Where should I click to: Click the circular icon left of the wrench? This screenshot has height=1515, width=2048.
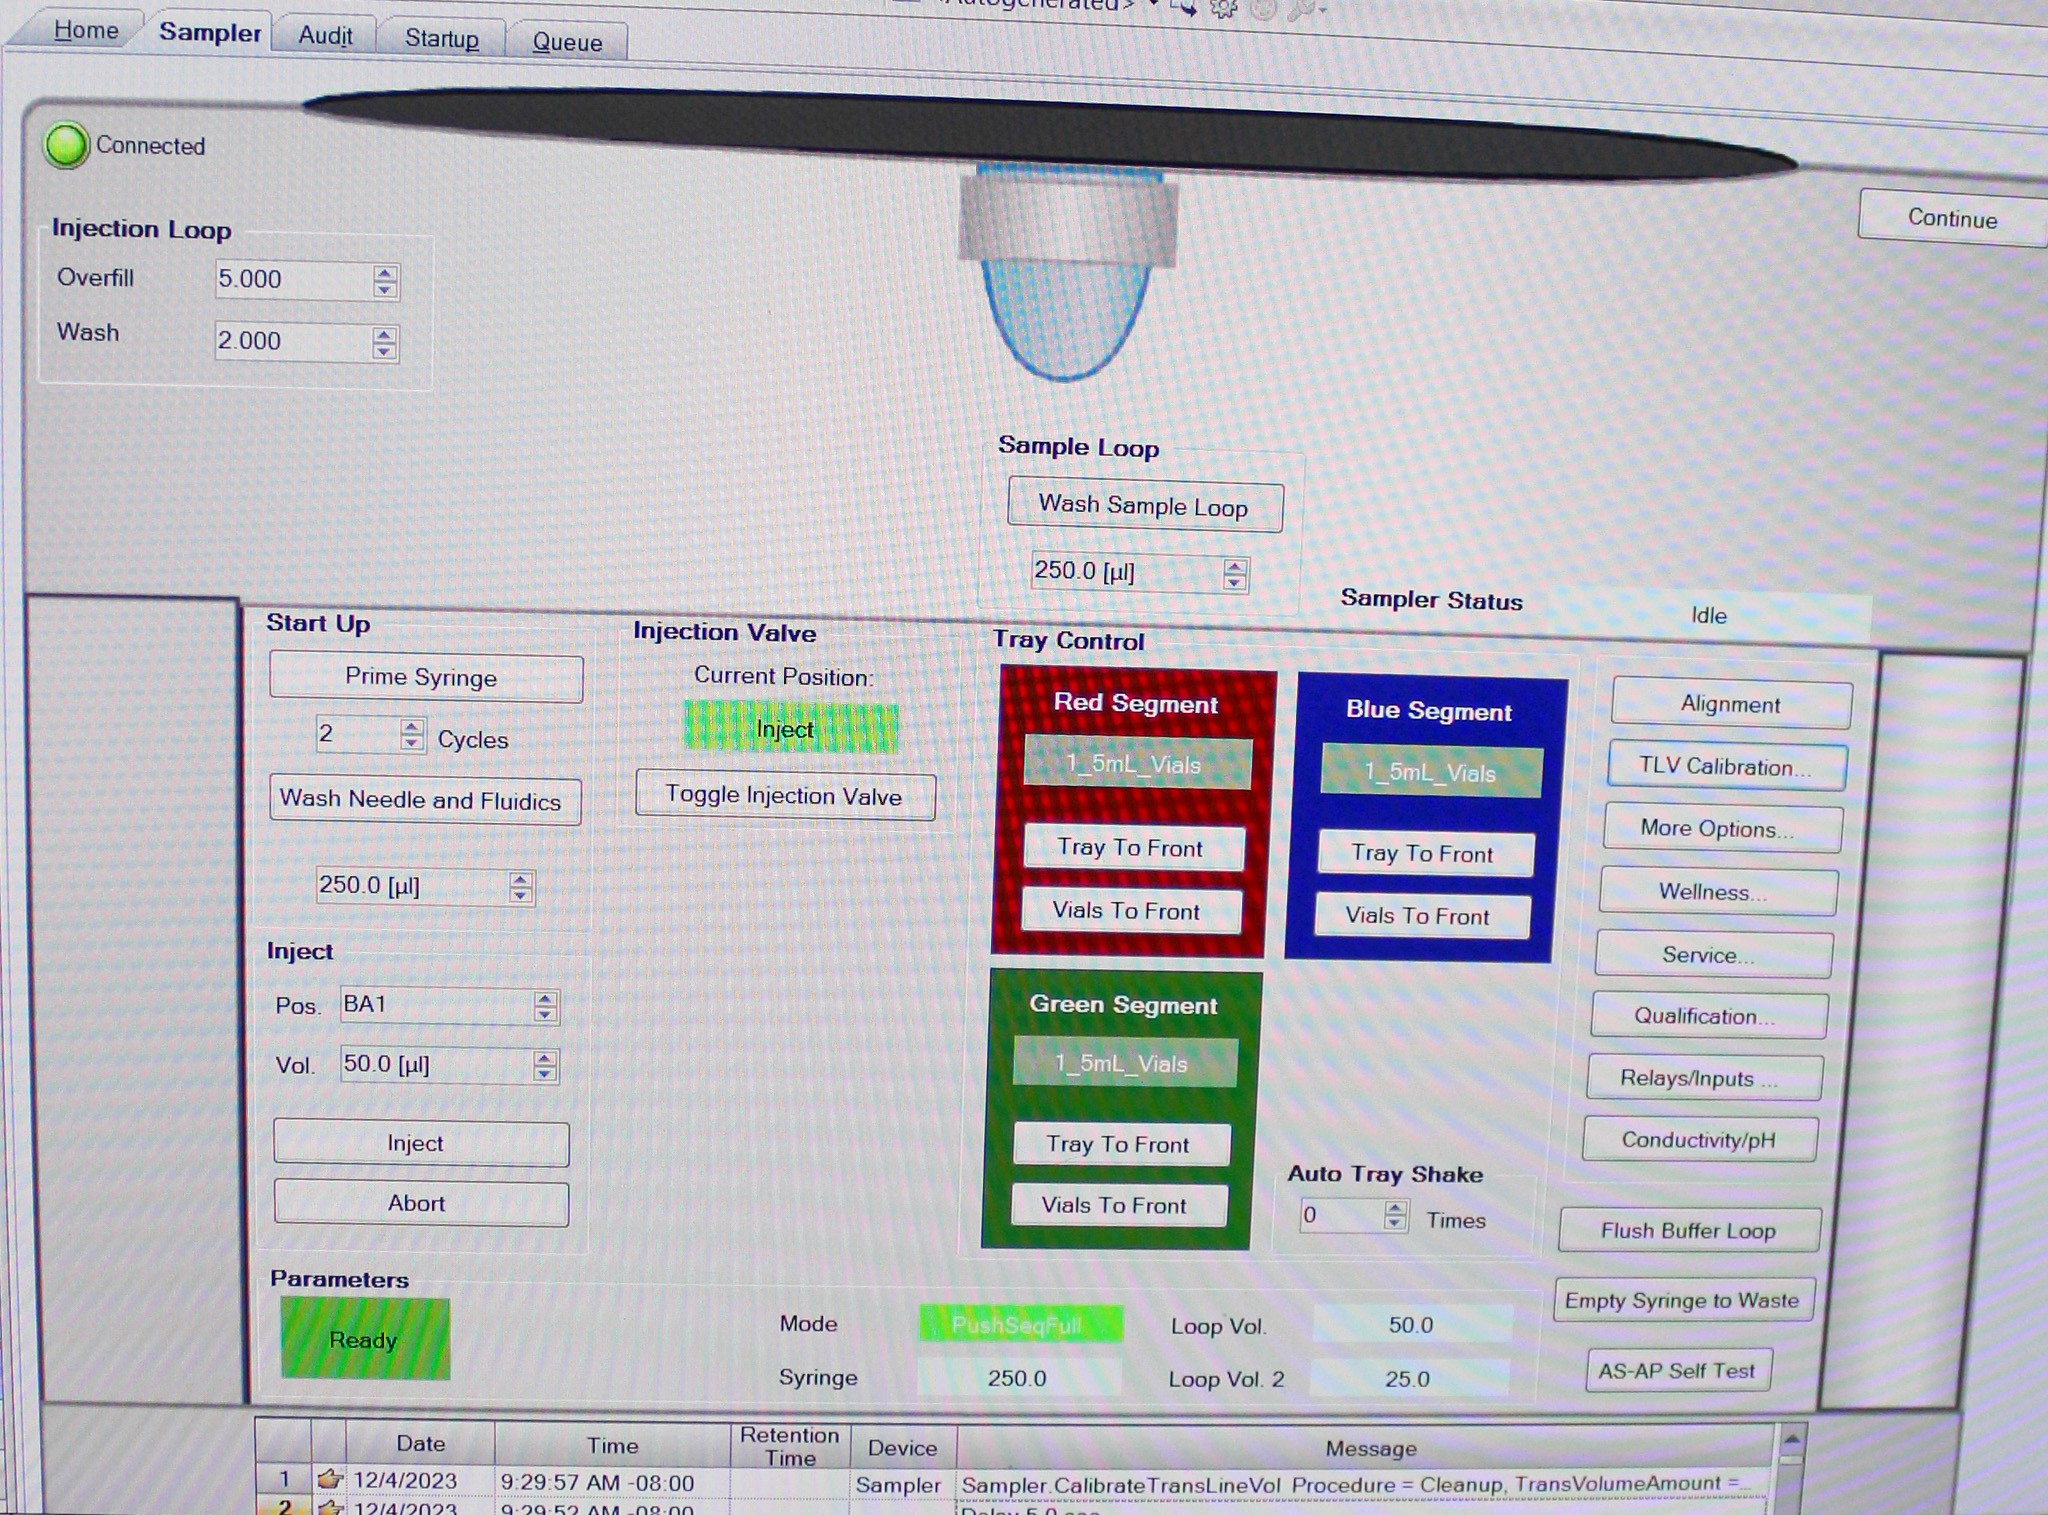pyautogui.click(x=1263, y=8)
